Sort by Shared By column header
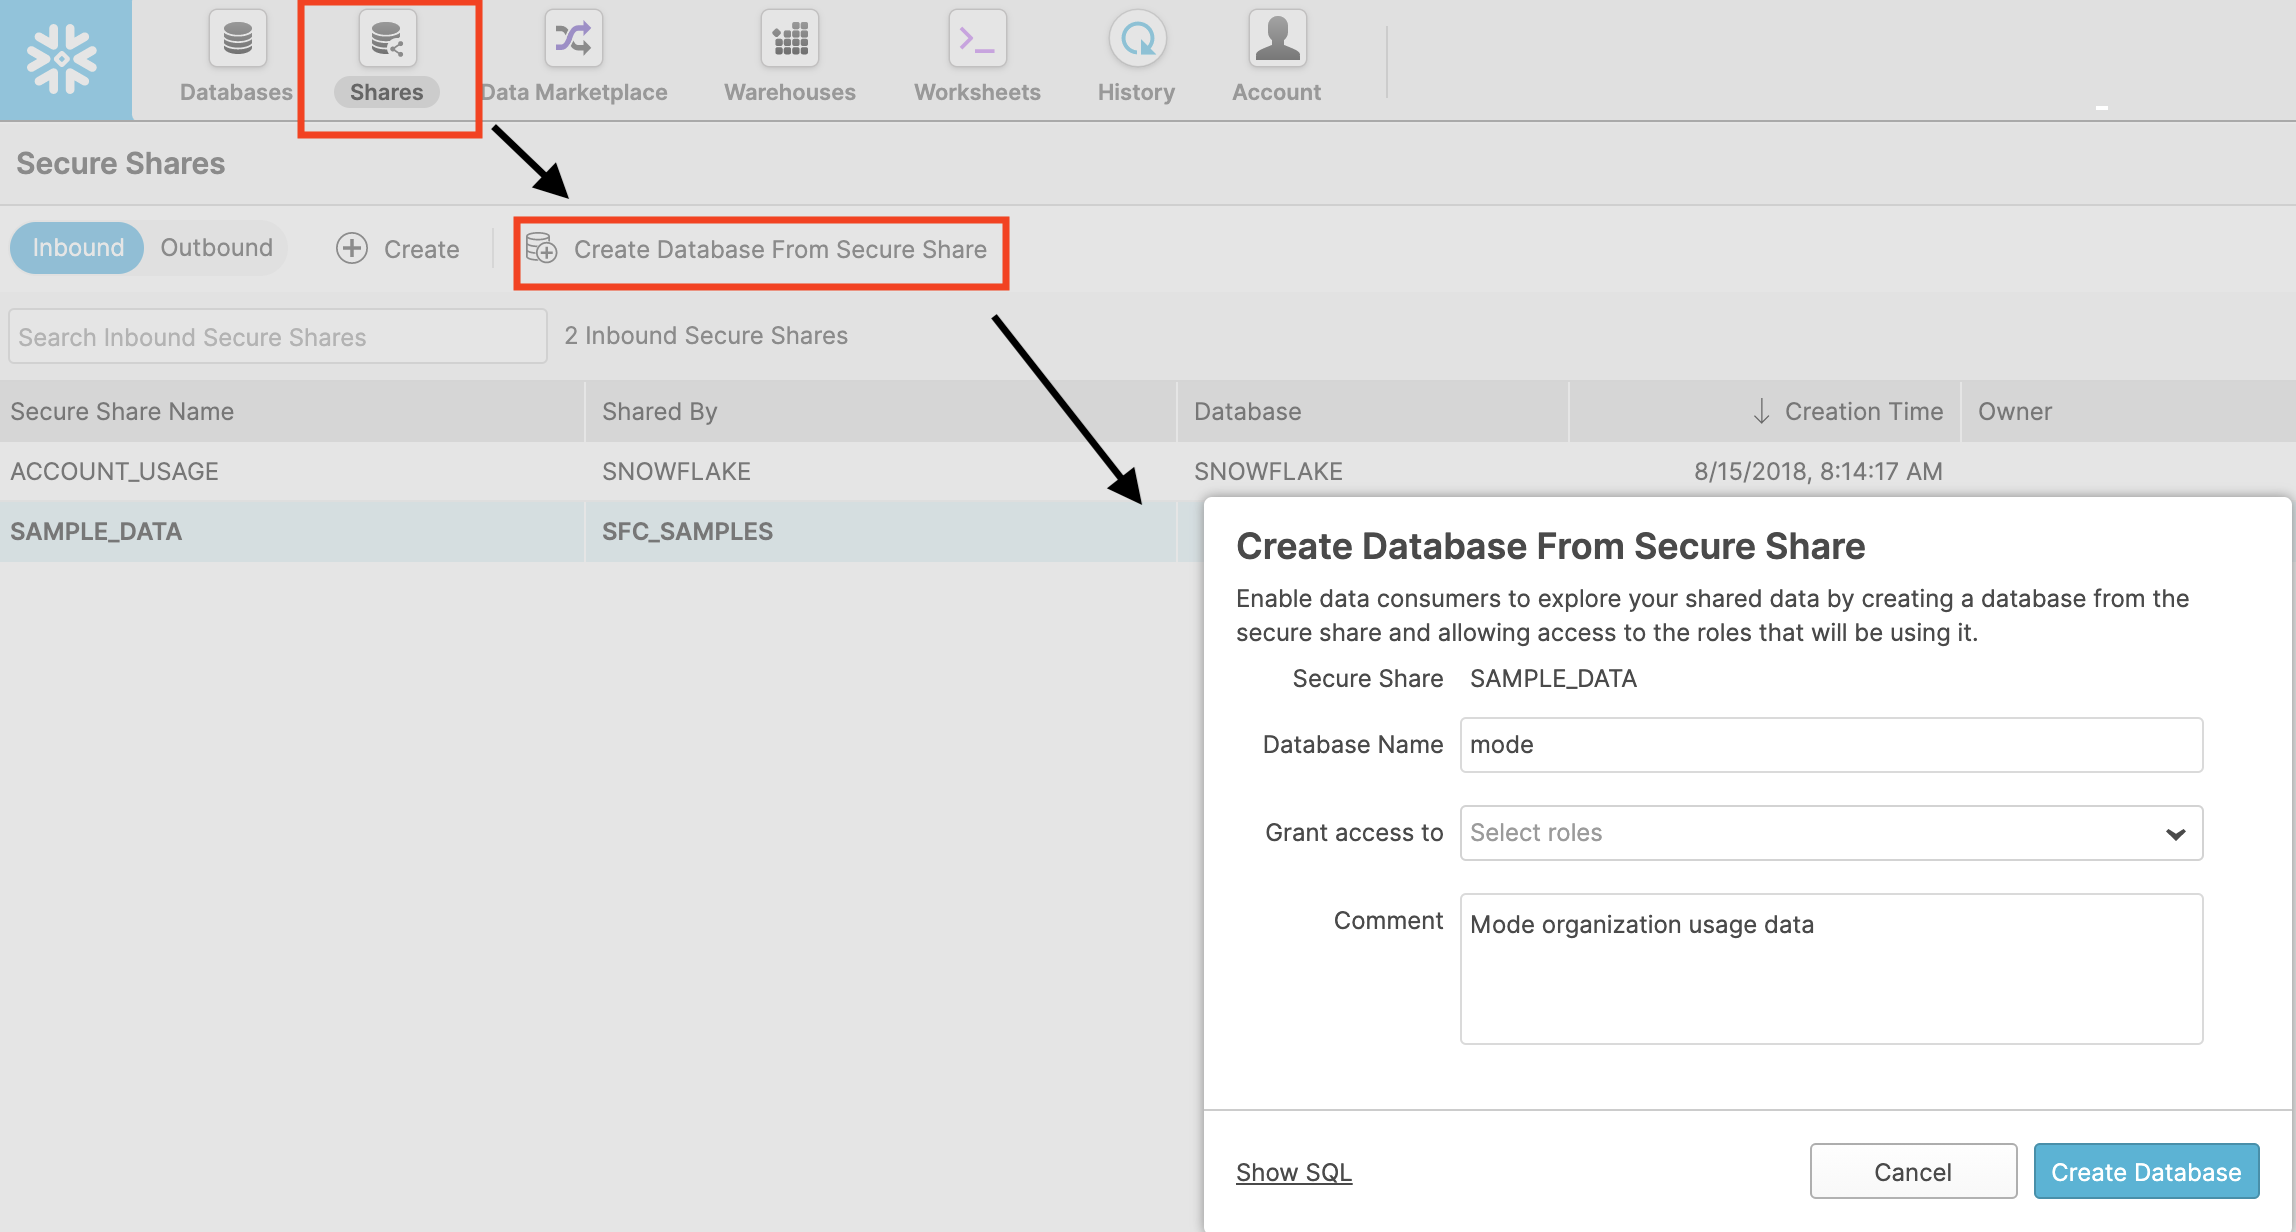 tap(881, 411)
